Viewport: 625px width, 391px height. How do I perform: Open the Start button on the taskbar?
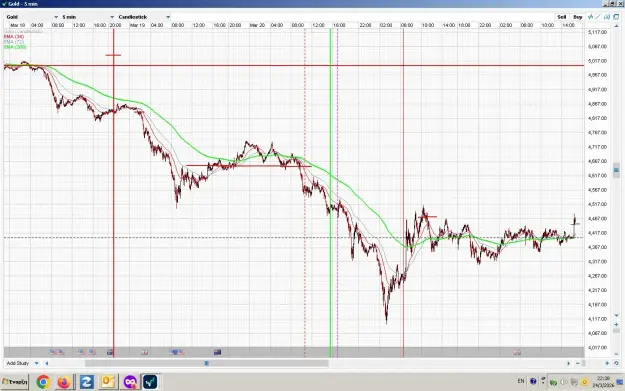[14, 382]
